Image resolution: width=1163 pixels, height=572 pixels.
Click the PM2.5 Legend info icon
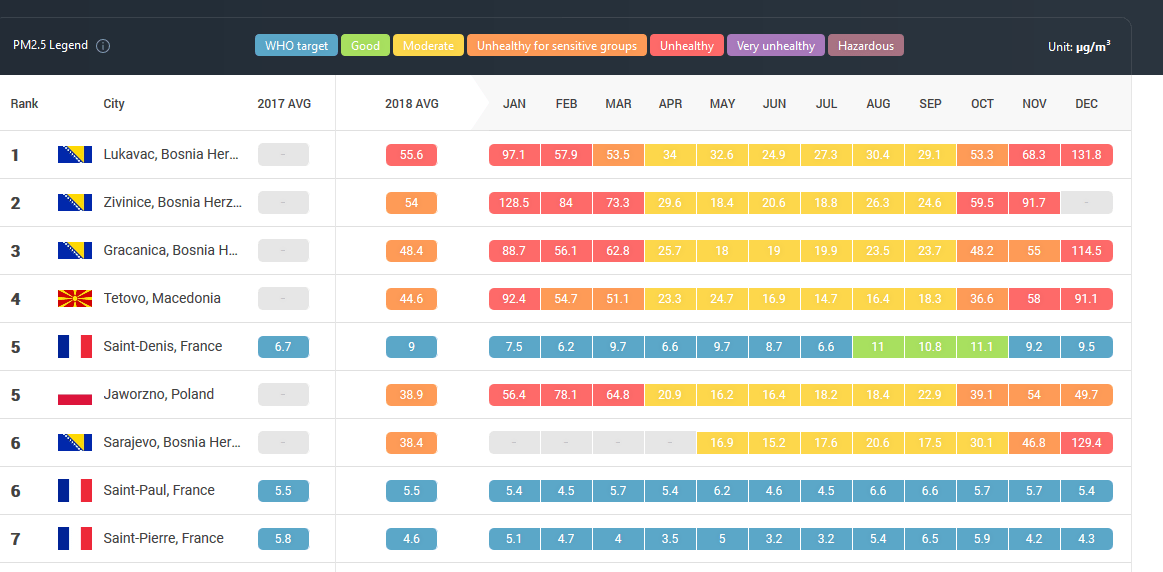tap(103, 46)
